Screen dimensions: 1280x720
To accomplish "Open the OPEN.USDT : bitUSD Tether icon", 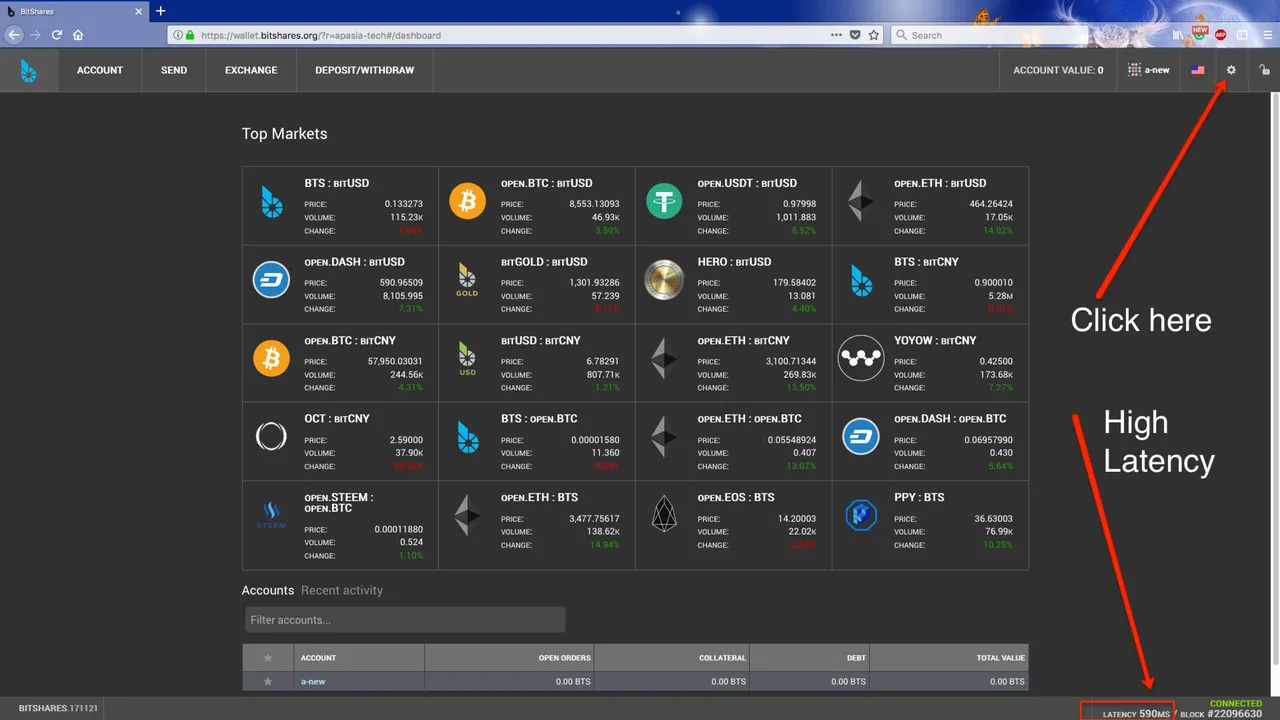I will 664,201.
